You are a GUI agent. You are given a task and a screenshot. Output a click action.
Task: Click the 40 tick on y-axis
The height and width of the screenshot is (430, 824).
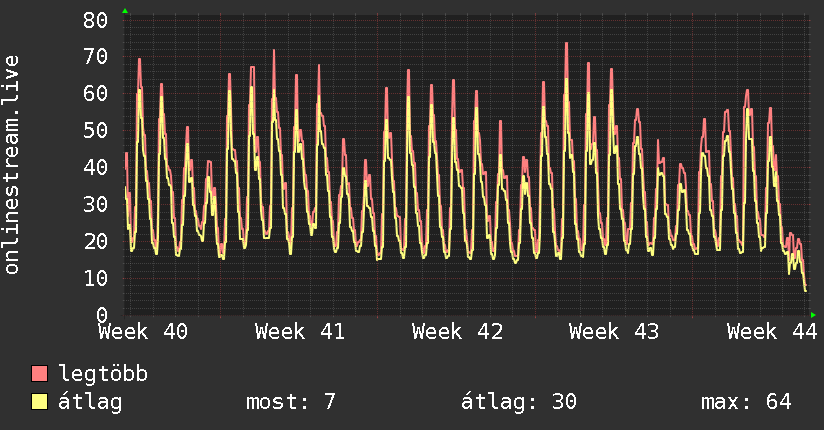click(96, 167)
